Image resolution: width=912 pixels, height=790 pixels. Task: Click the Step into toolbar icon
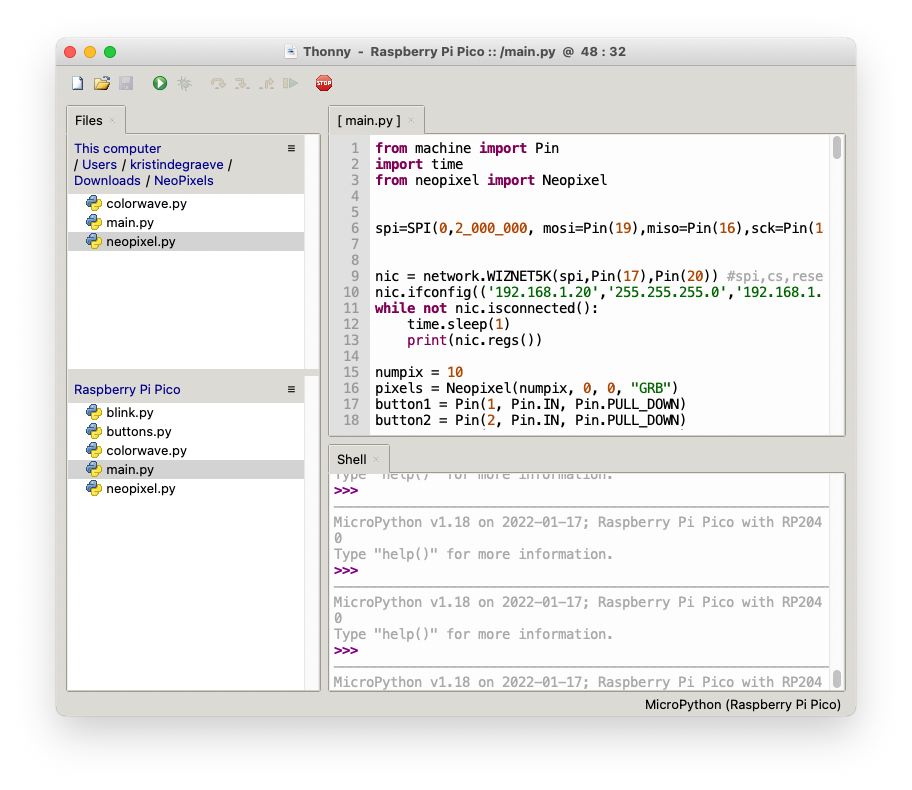point(242,84)
